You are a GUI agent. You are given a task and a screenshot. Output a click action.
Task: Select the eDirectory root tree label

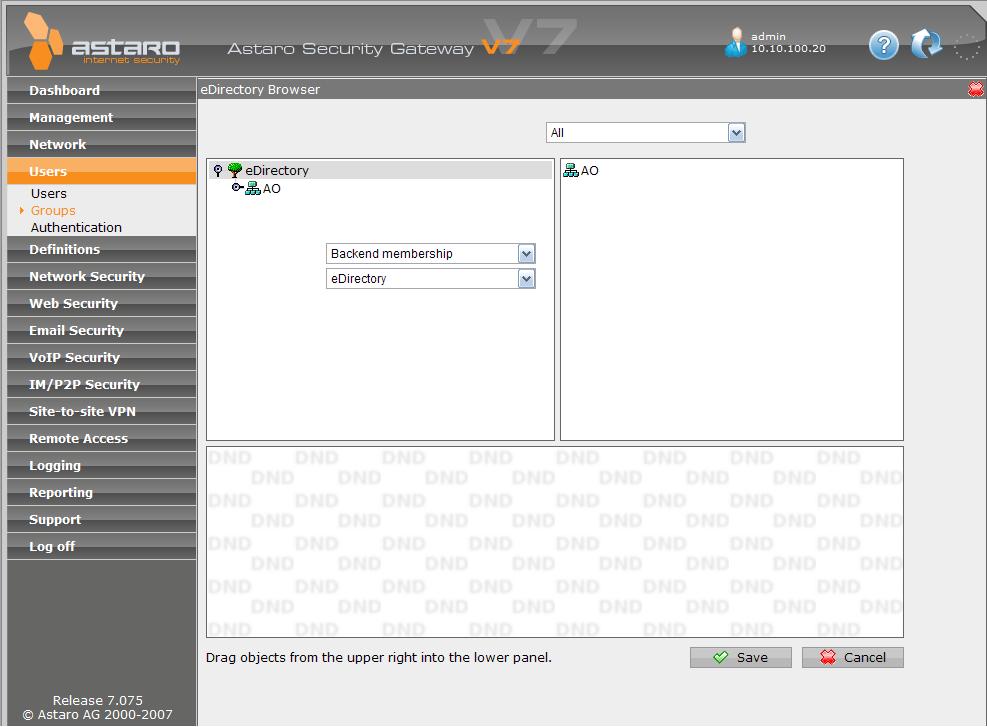tap(277, 171)
